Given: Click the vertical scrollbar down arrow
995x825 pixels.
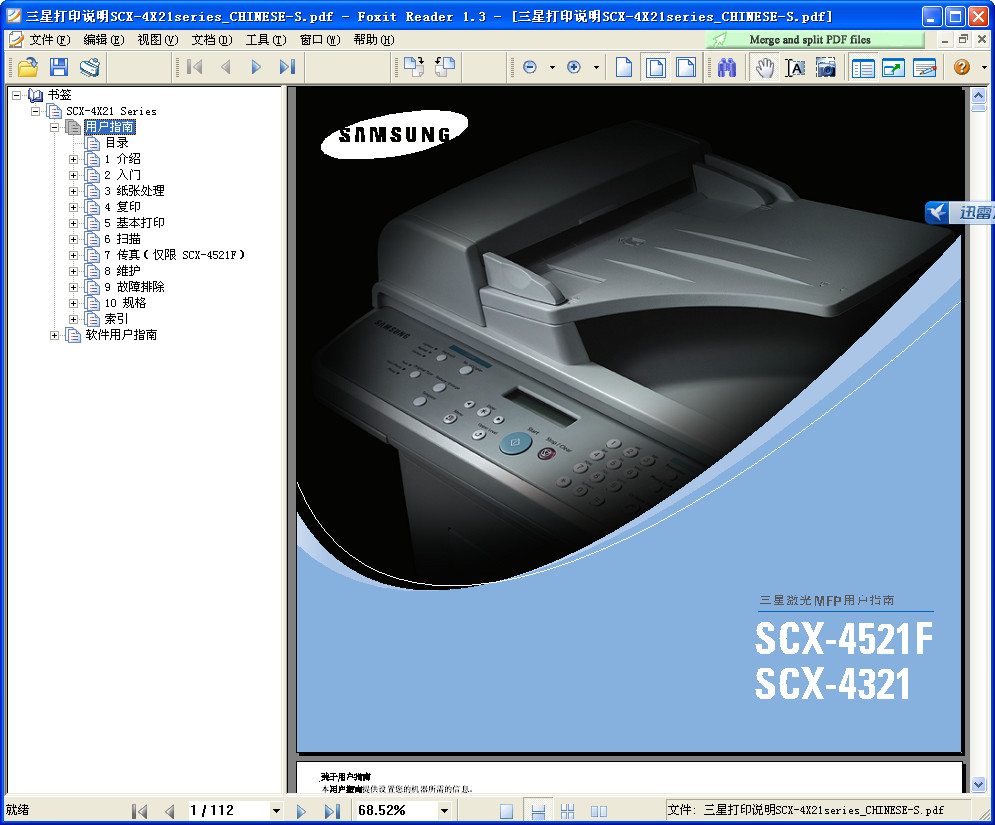Looking at the screenshot, I should 979,784.
